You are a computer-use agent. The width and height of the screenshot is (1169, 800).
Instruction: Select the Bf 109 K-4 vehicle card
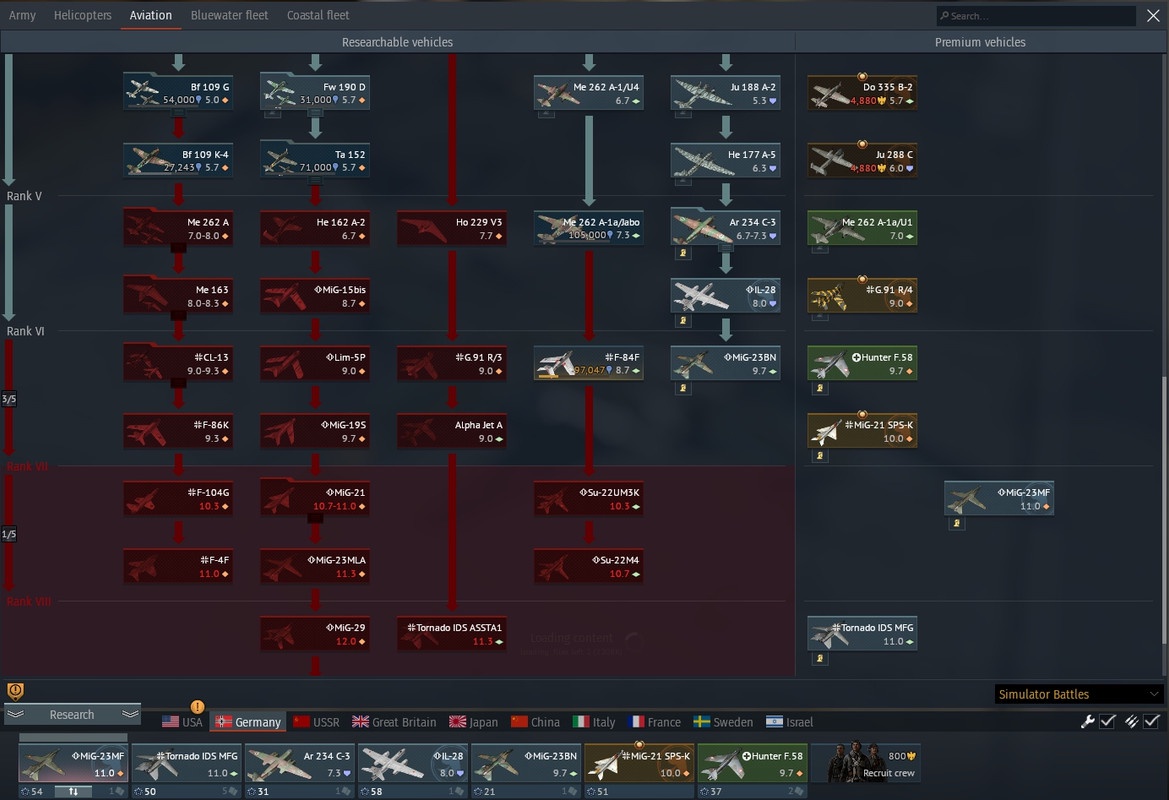point(178,160)
